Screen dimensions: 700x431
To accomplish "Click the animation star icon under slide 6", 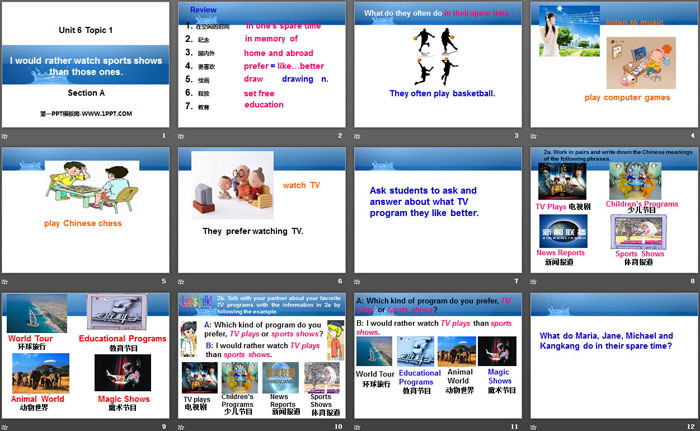I will click(x=181, y=281).
